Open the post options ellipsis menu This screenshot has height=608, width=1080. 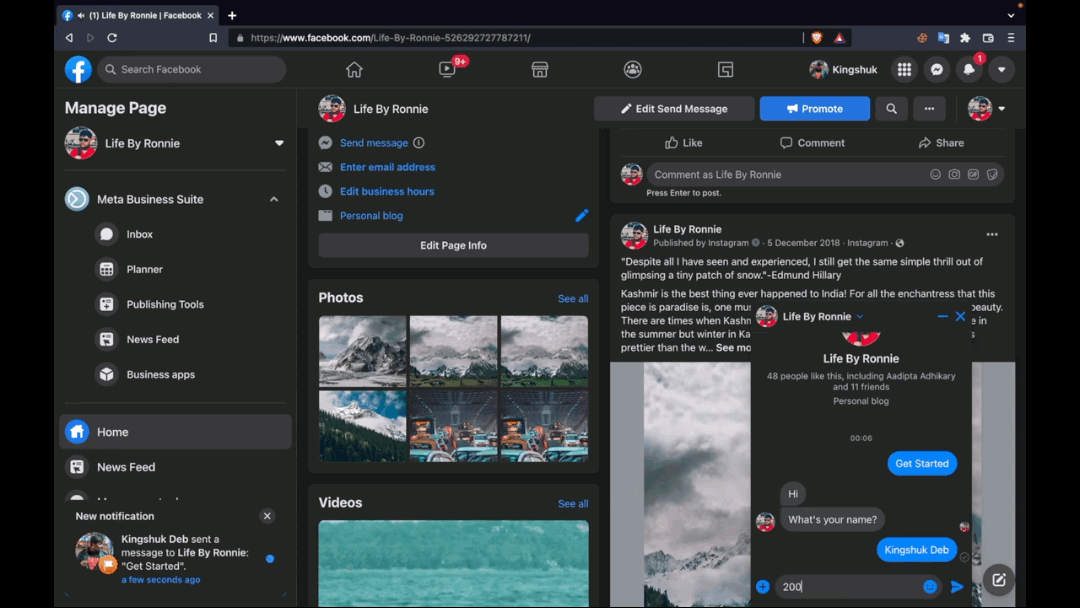(x=992, y=235)
